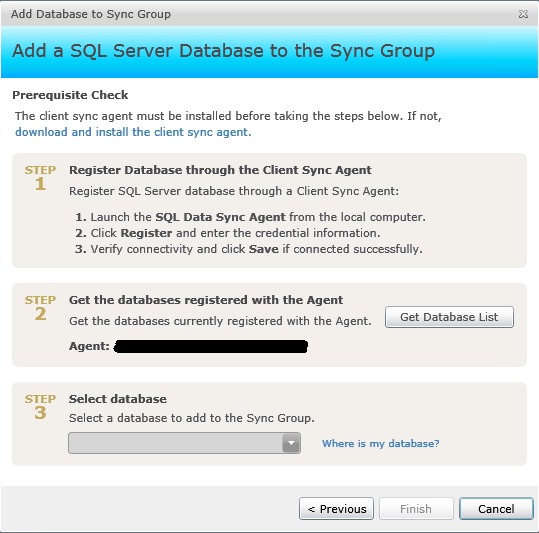Click the Add a SQL Server Database banner title

(223, 51)
